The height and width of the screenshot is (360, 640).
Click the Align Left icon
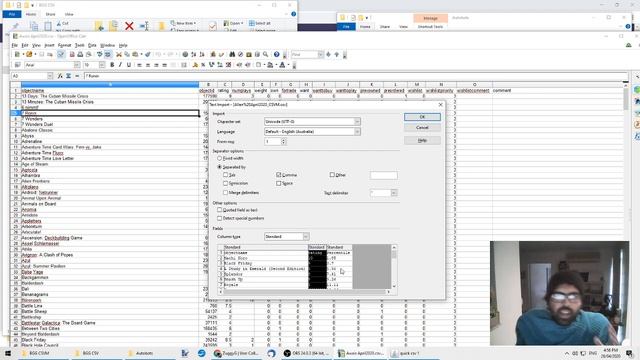pyautogui.click(x=140, y=65)
